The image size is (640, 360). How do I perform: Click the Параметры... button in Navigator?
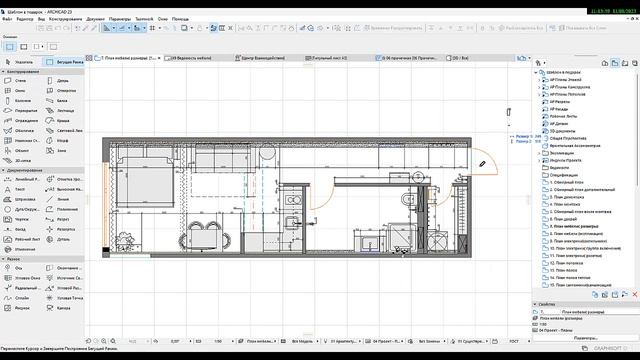point(585,338)
